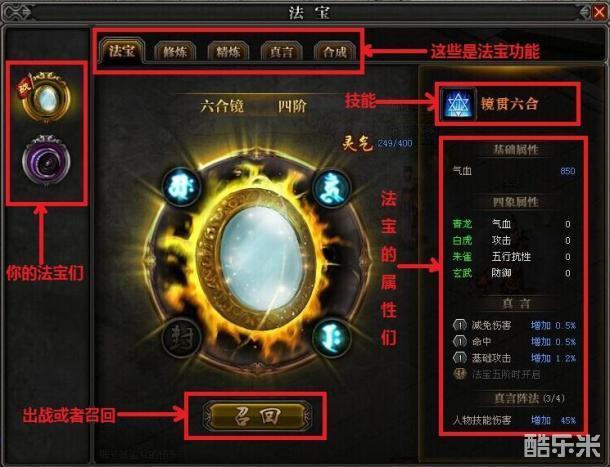This screenshot has width=610, height=467.
Task: Click the 命中 mantra level badge
Action: point(460,341)
